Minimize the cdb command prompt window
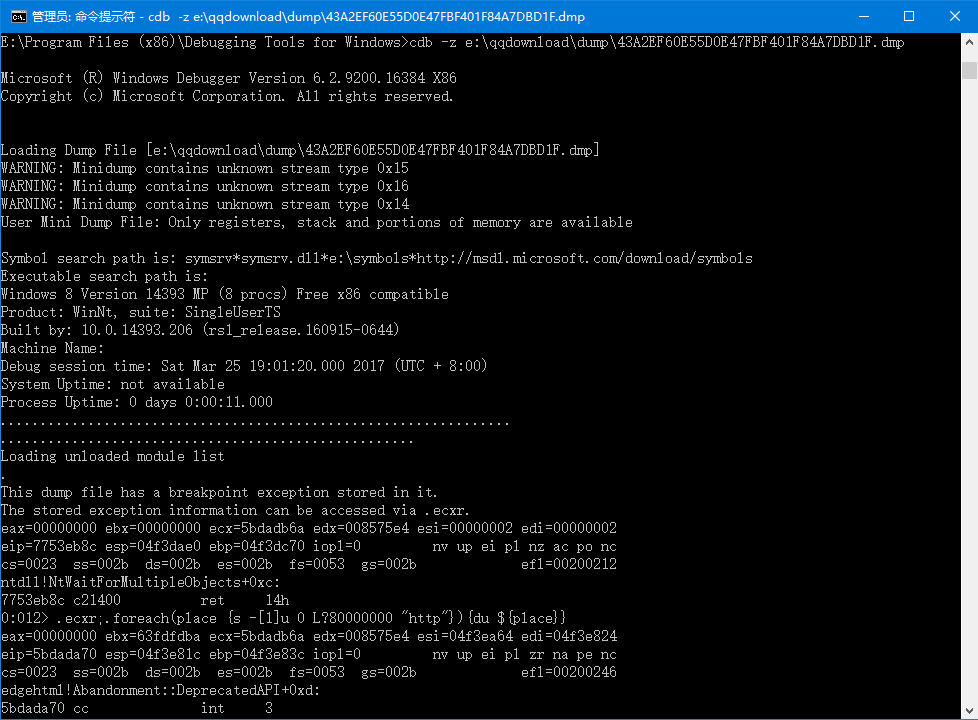The height and width of the screenshot is (720, 978). pos(864,16)
